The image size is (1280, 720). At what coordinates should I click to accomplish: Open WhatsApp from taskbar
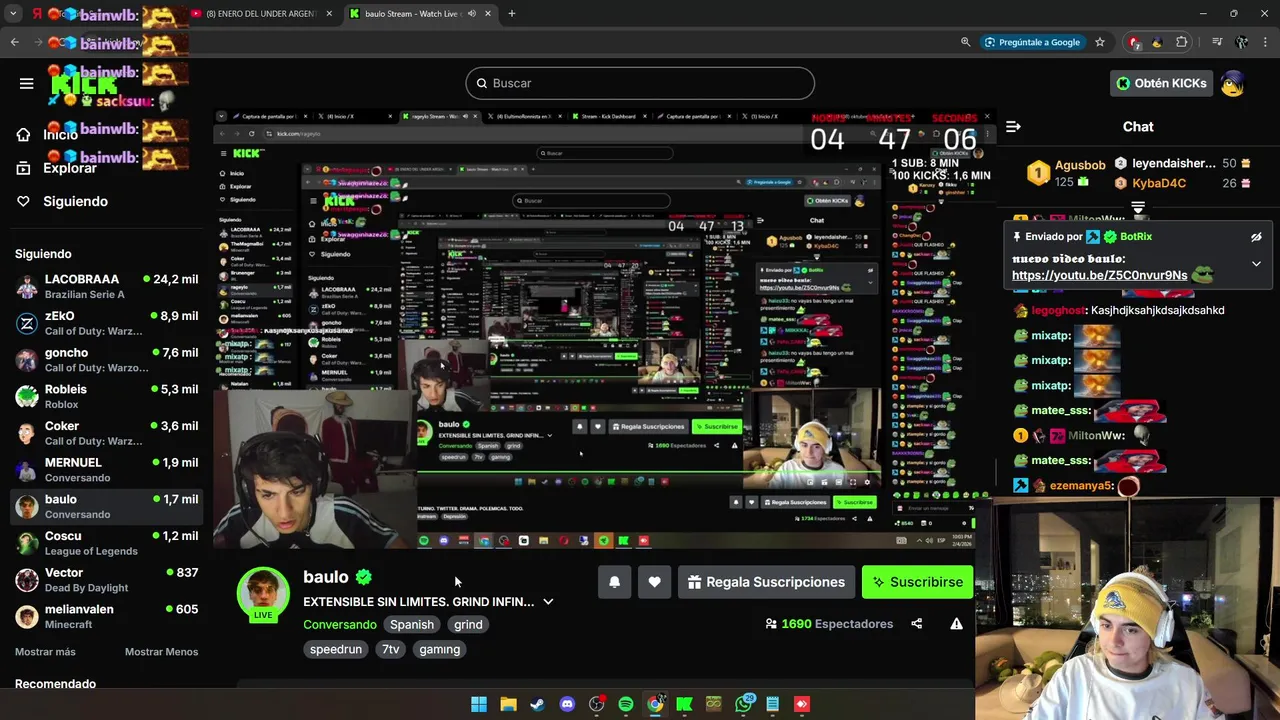[743, 704]
